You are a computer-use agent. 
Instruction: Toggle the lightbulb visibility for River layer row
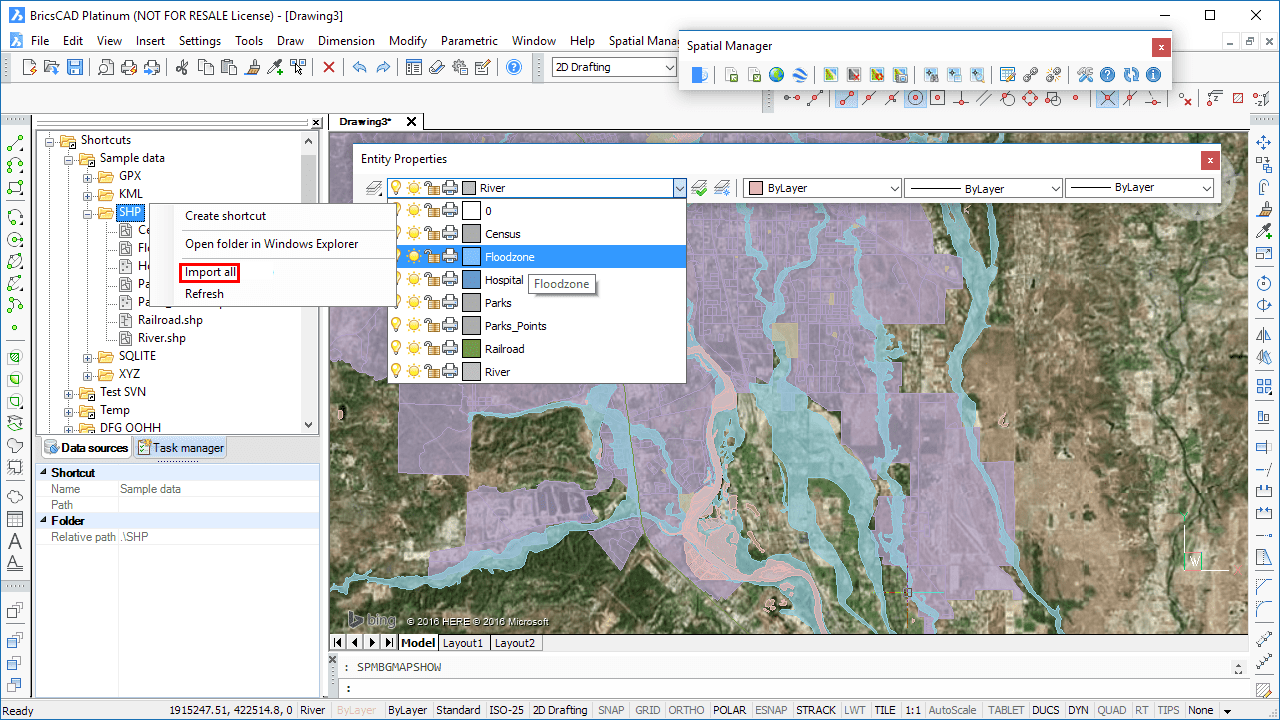396,371
